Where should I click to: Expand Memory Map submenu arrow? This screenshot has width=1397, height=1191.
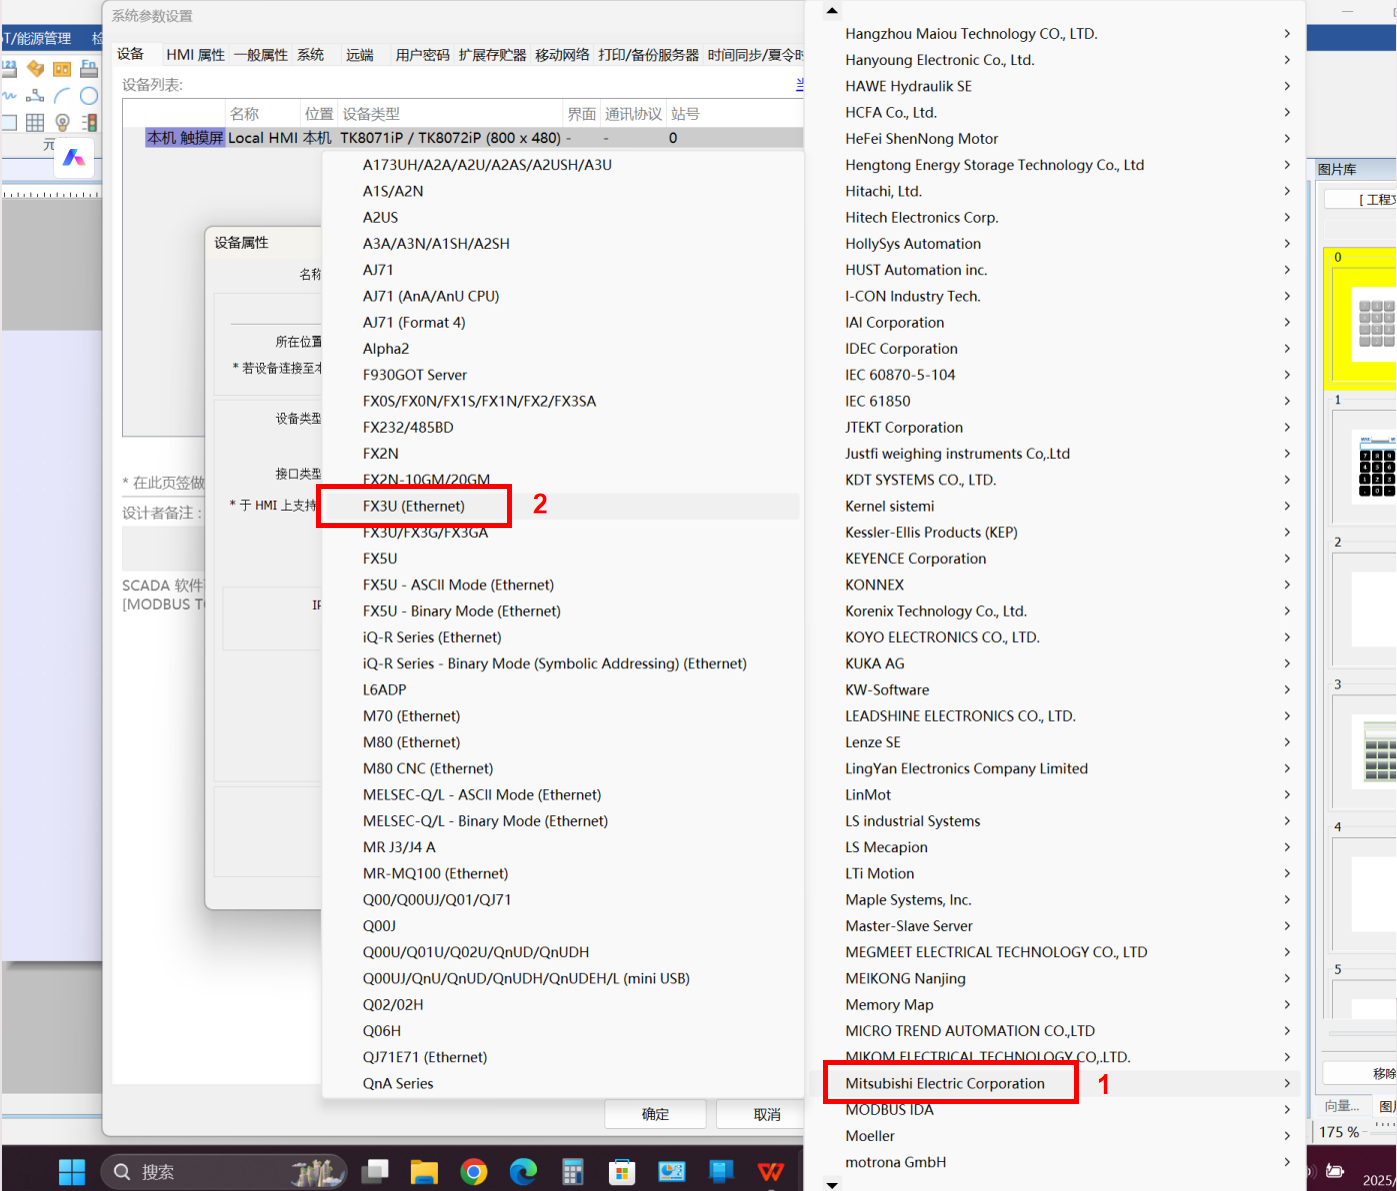(1287, 1004)
